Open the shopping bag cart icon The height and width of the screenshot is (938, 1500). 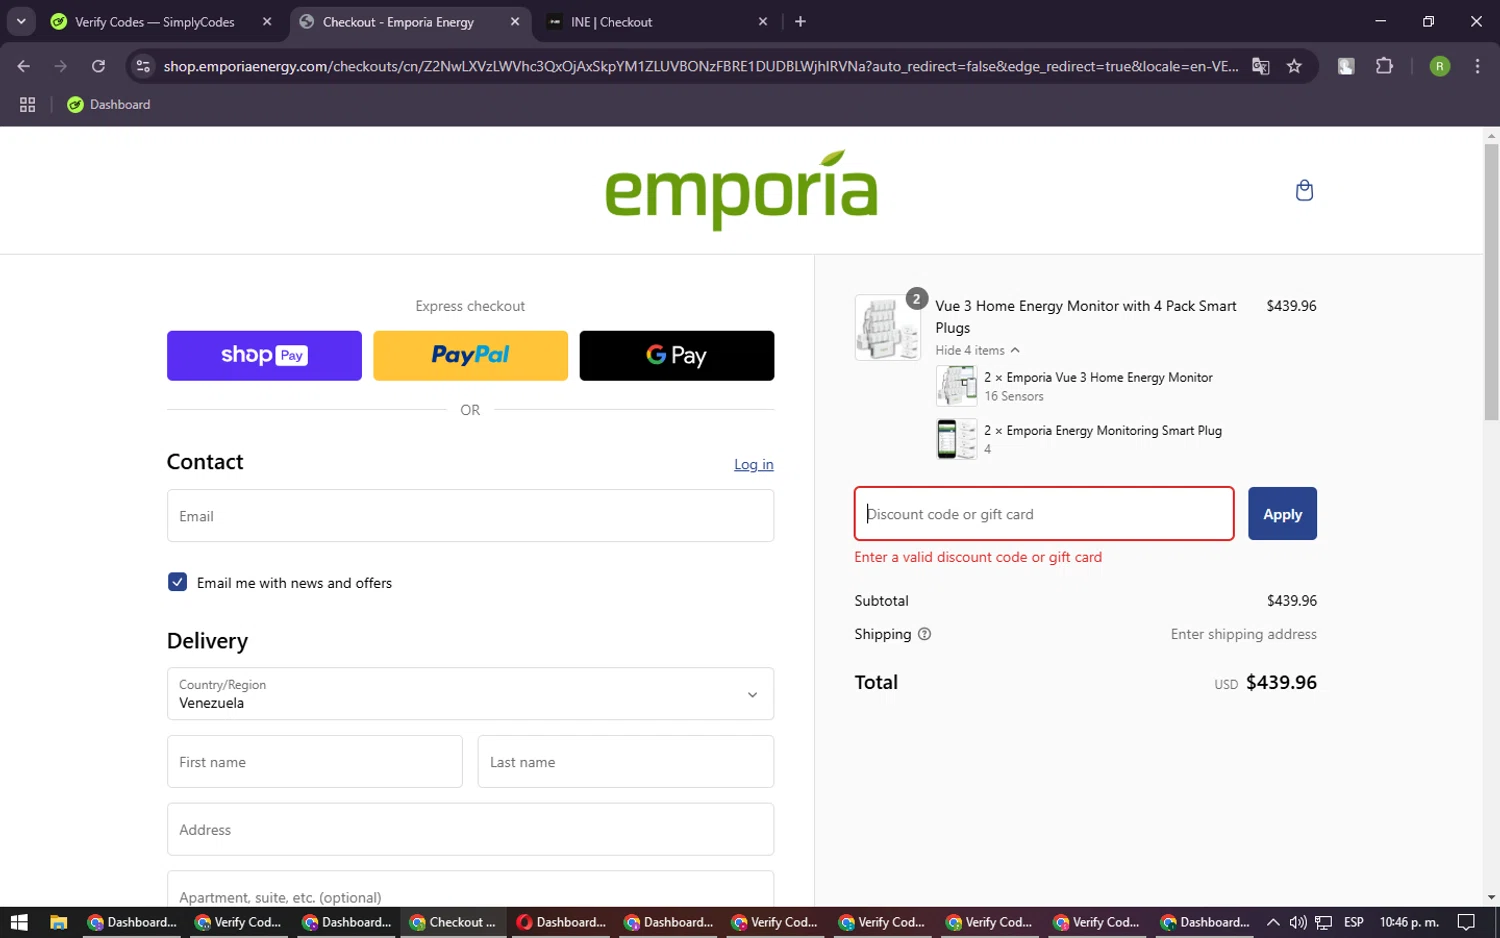coord(1304,190)
